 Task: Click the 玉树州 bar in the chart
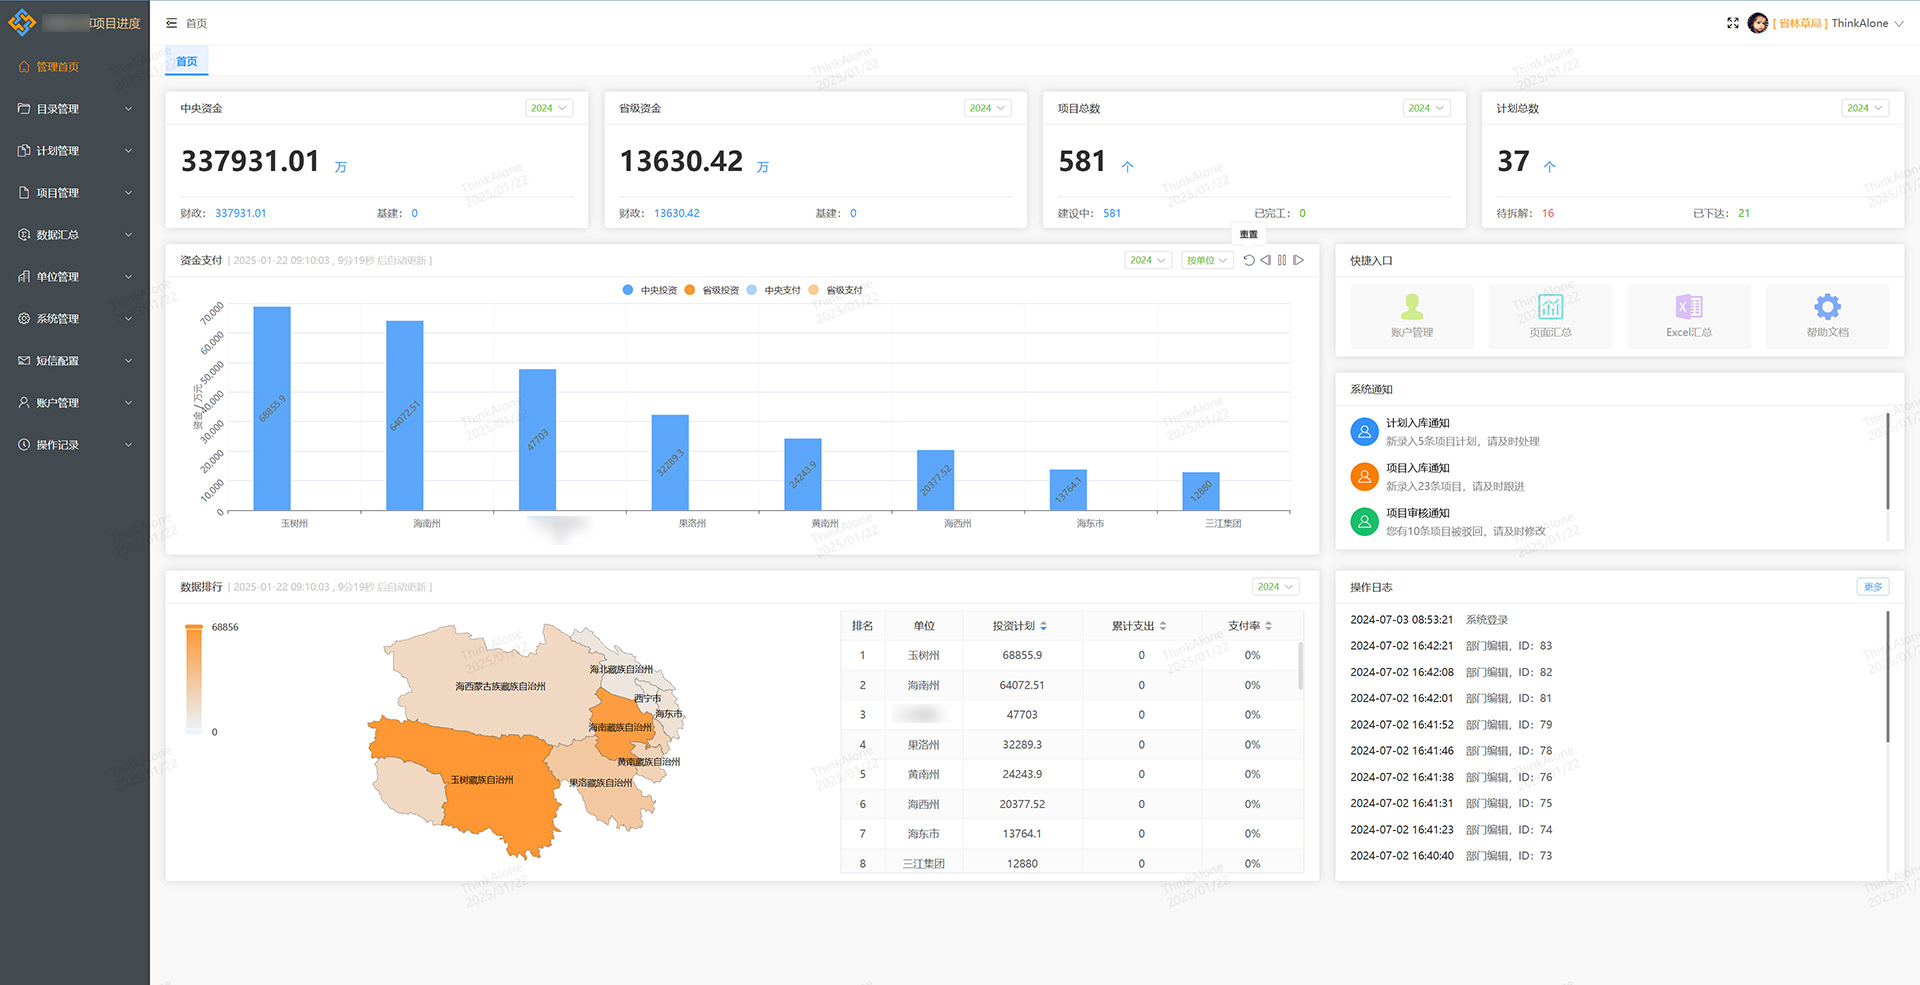click(x=272, y=408)
